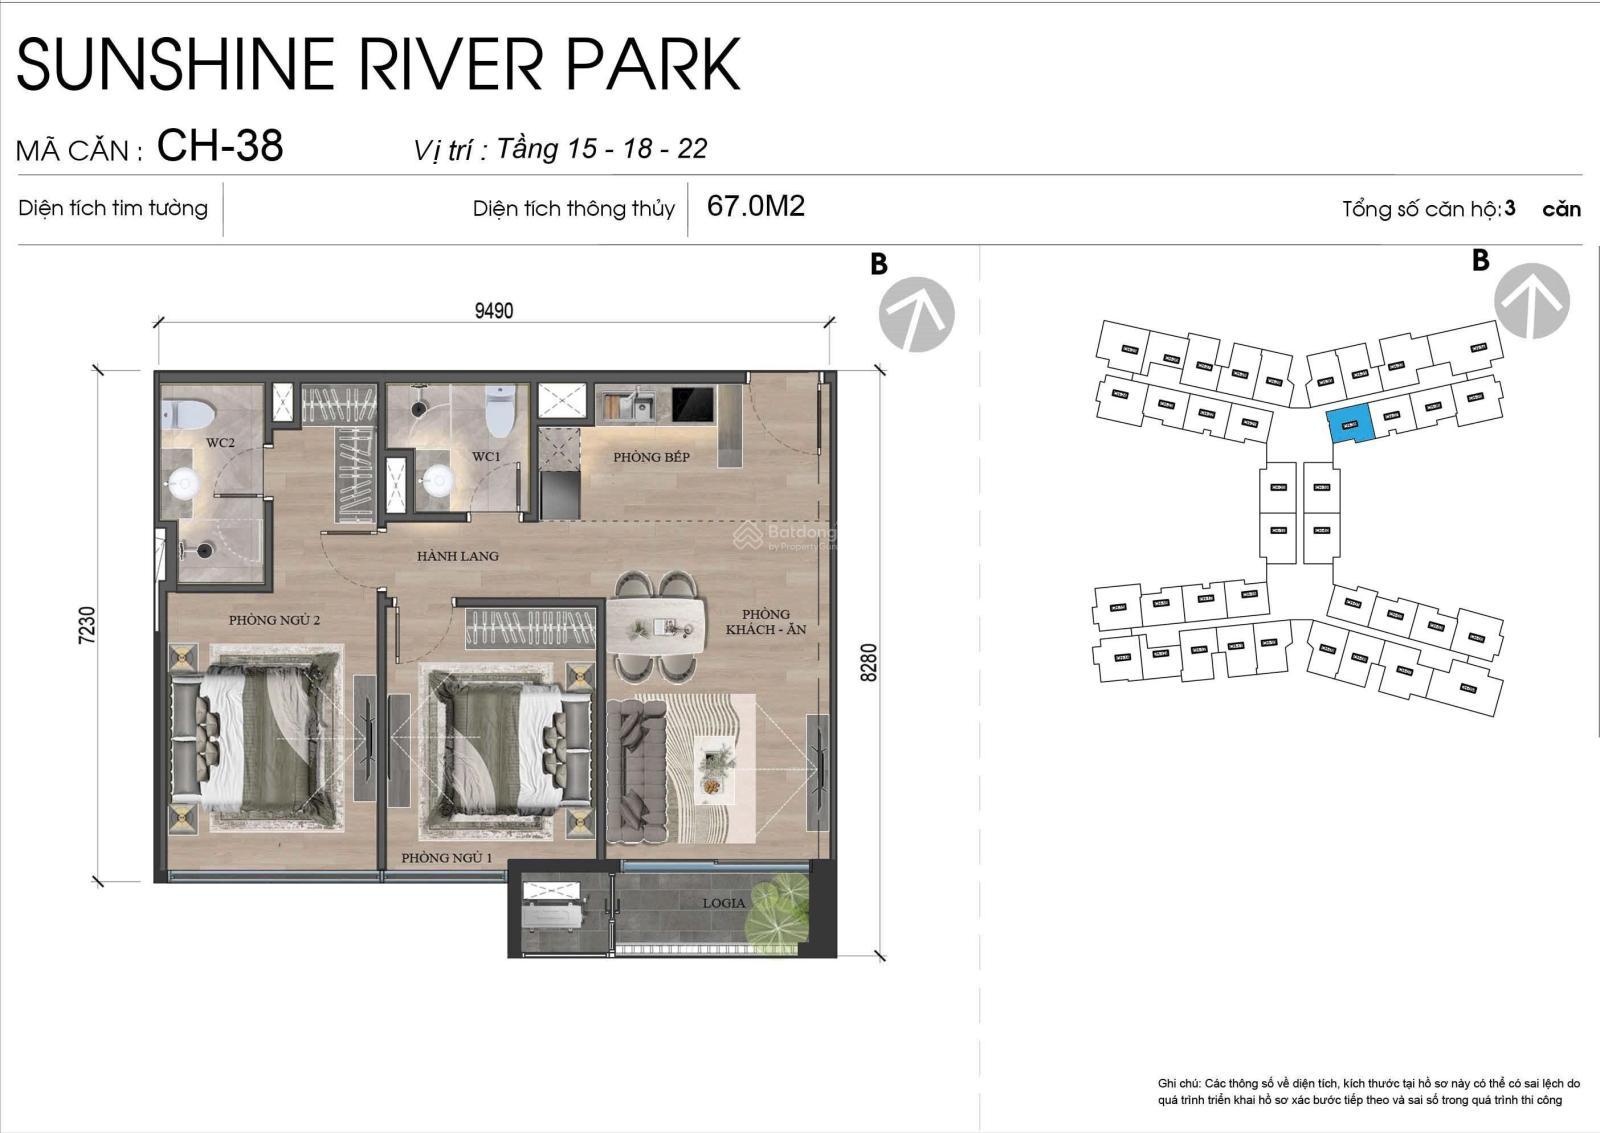Viewport: 1600px width, 1133px height.
Task: Click the unit code CH-38
Action: [x=220, y=146]
